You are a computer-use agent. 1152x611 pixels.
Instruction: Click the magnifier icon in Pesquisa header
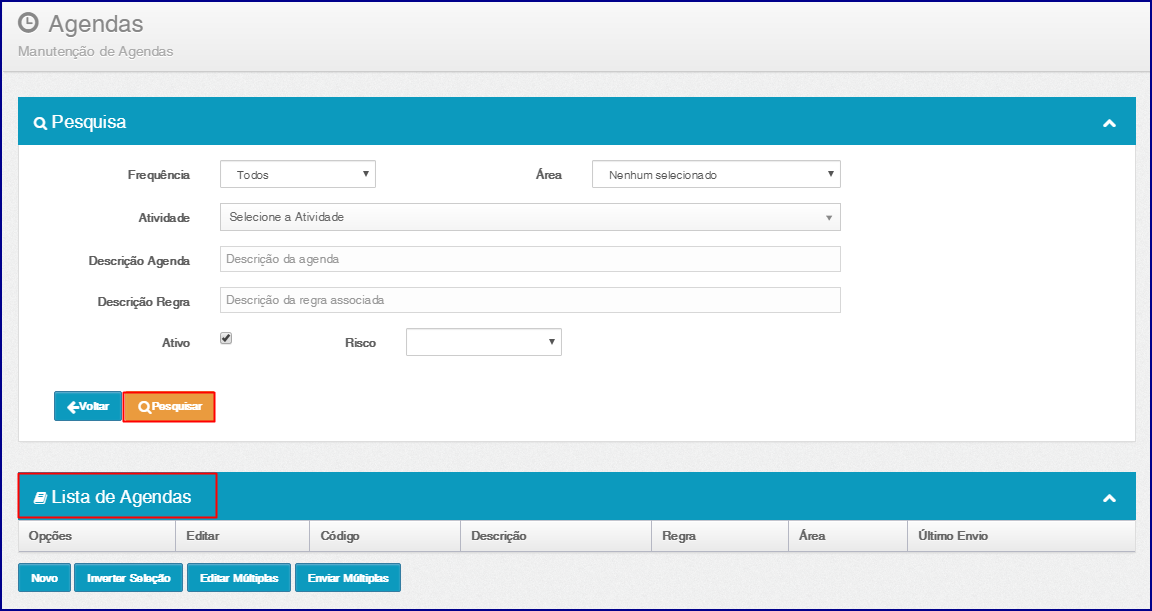40,123
